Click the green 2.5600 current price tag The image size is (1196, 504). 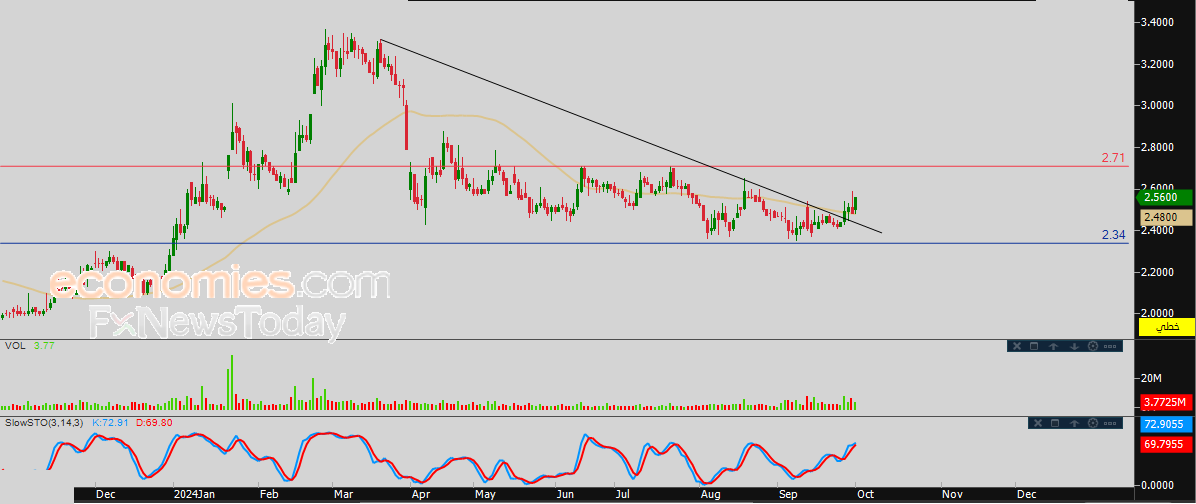click(x=1165, y=197)
